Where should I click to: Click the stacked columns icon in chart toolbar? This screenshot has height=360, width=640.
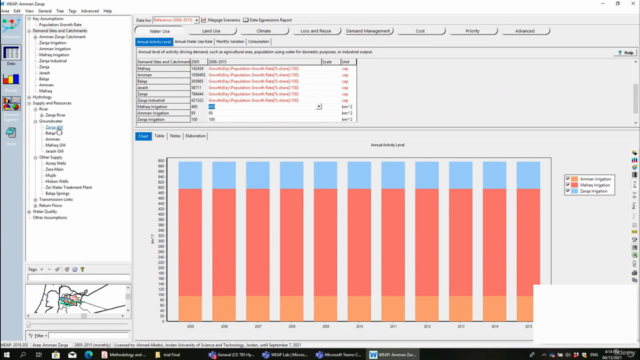coord(634,175)
